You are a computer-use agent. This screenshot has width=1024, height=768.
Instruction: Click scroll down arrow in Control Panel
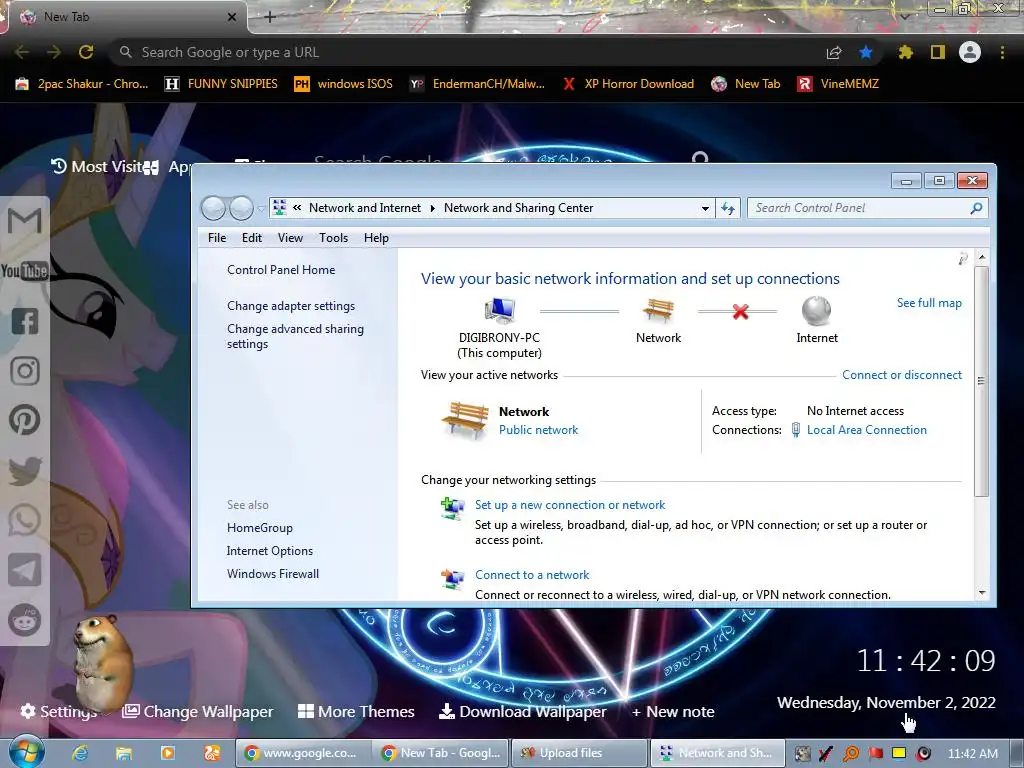(x=982, y=593)
